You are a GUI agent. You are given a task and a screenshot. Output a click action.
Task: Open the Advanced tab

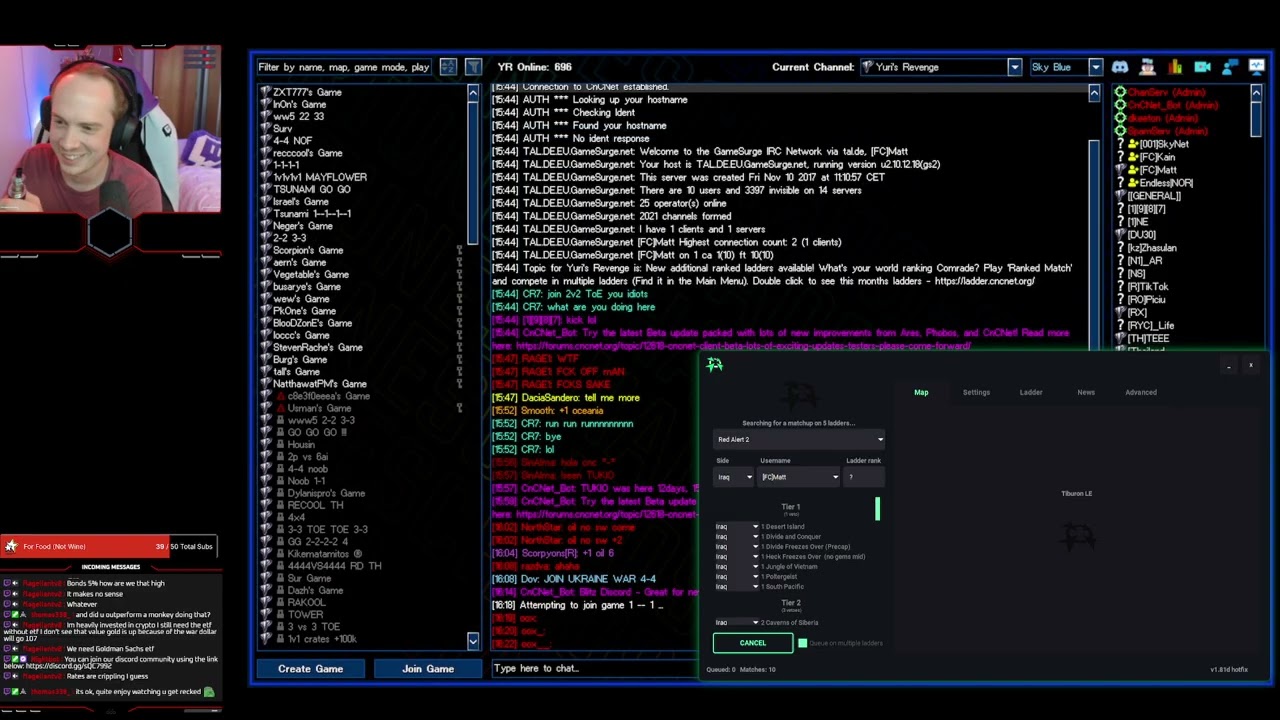click(1141, 392)
